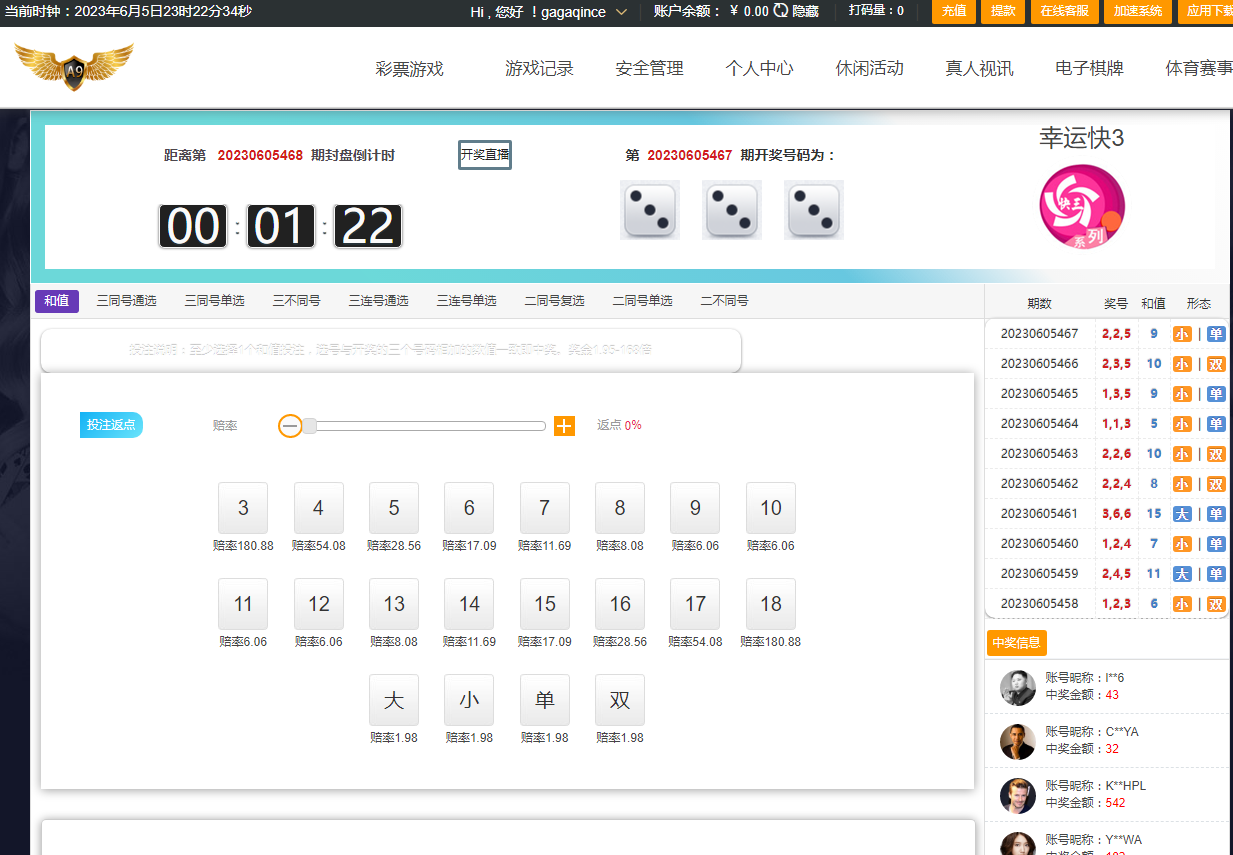The height and width of the screenshot is (855, 1233).
Task: Switch to the 二不同号 tab
Action: click(724, 301)
